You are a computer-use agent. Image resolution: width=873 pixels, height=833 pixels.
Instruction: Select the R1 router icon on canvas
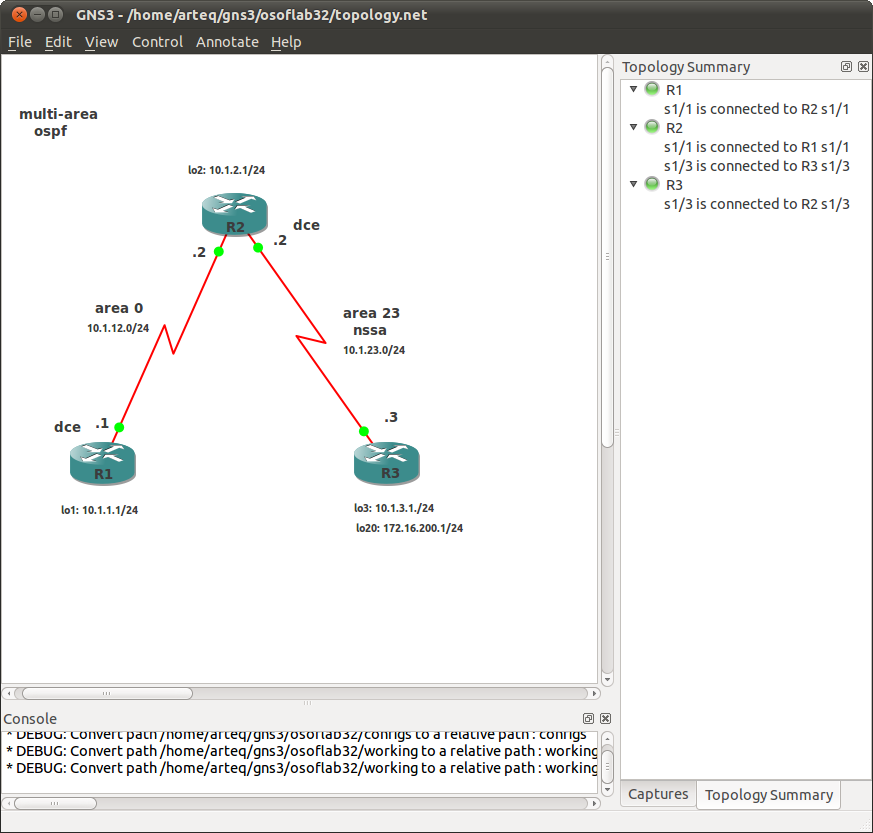102,463
